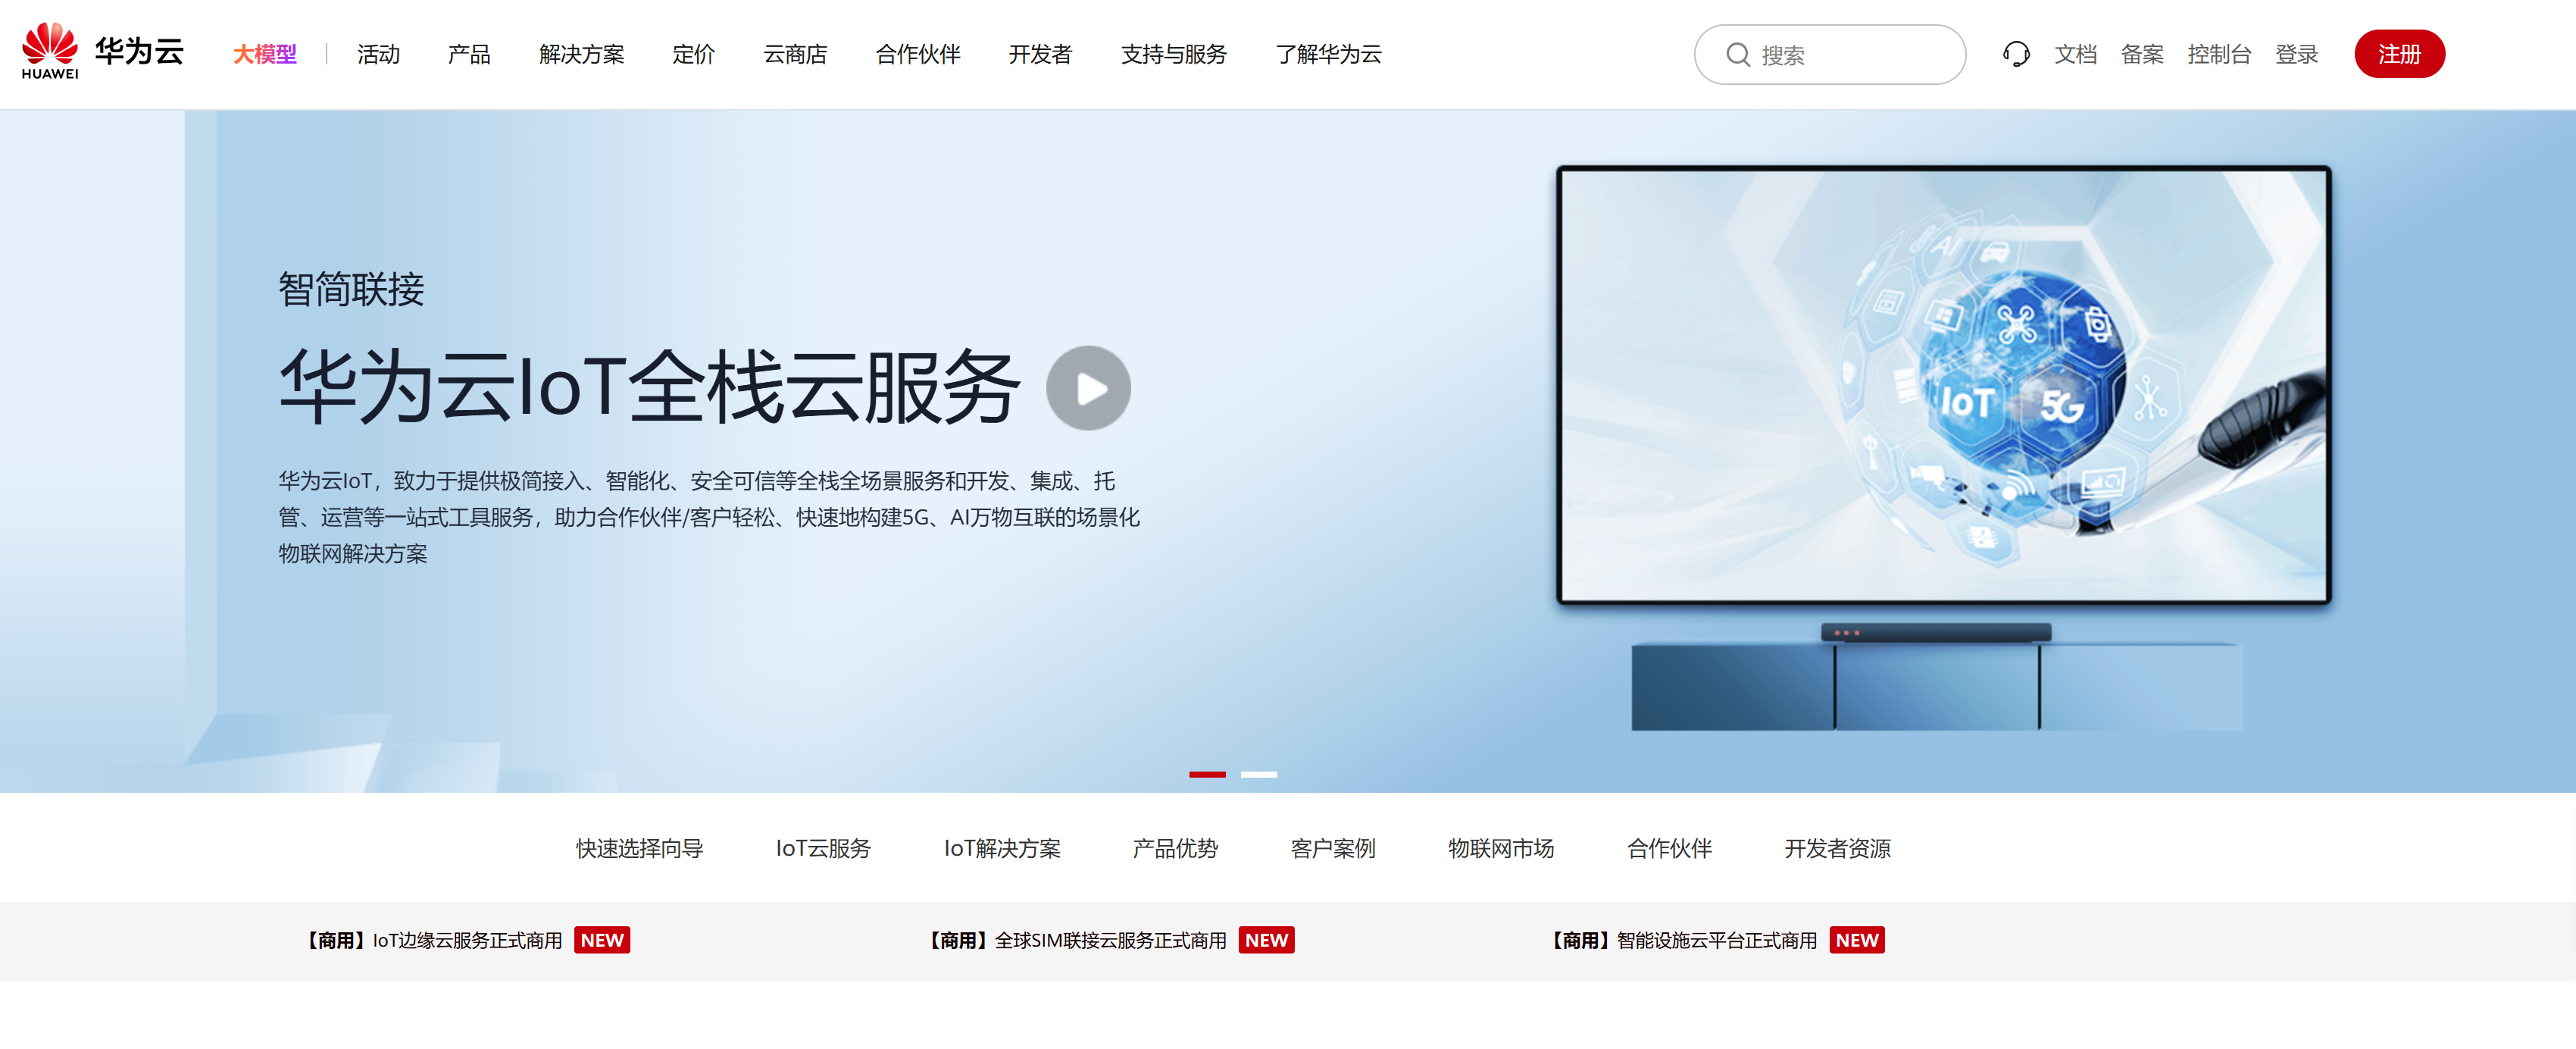This screenshot has height=1049, width=2576.
Task: Select first red banner slide indicator
Action: pos(1207,774)
